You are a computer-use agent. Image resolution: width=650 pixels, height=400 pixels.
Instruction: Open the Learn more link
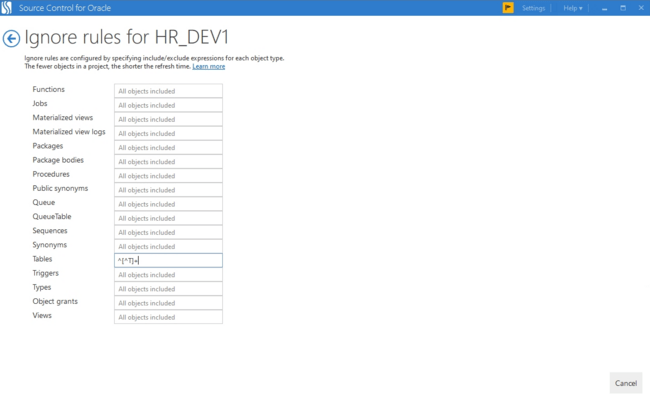click(208, 66)
